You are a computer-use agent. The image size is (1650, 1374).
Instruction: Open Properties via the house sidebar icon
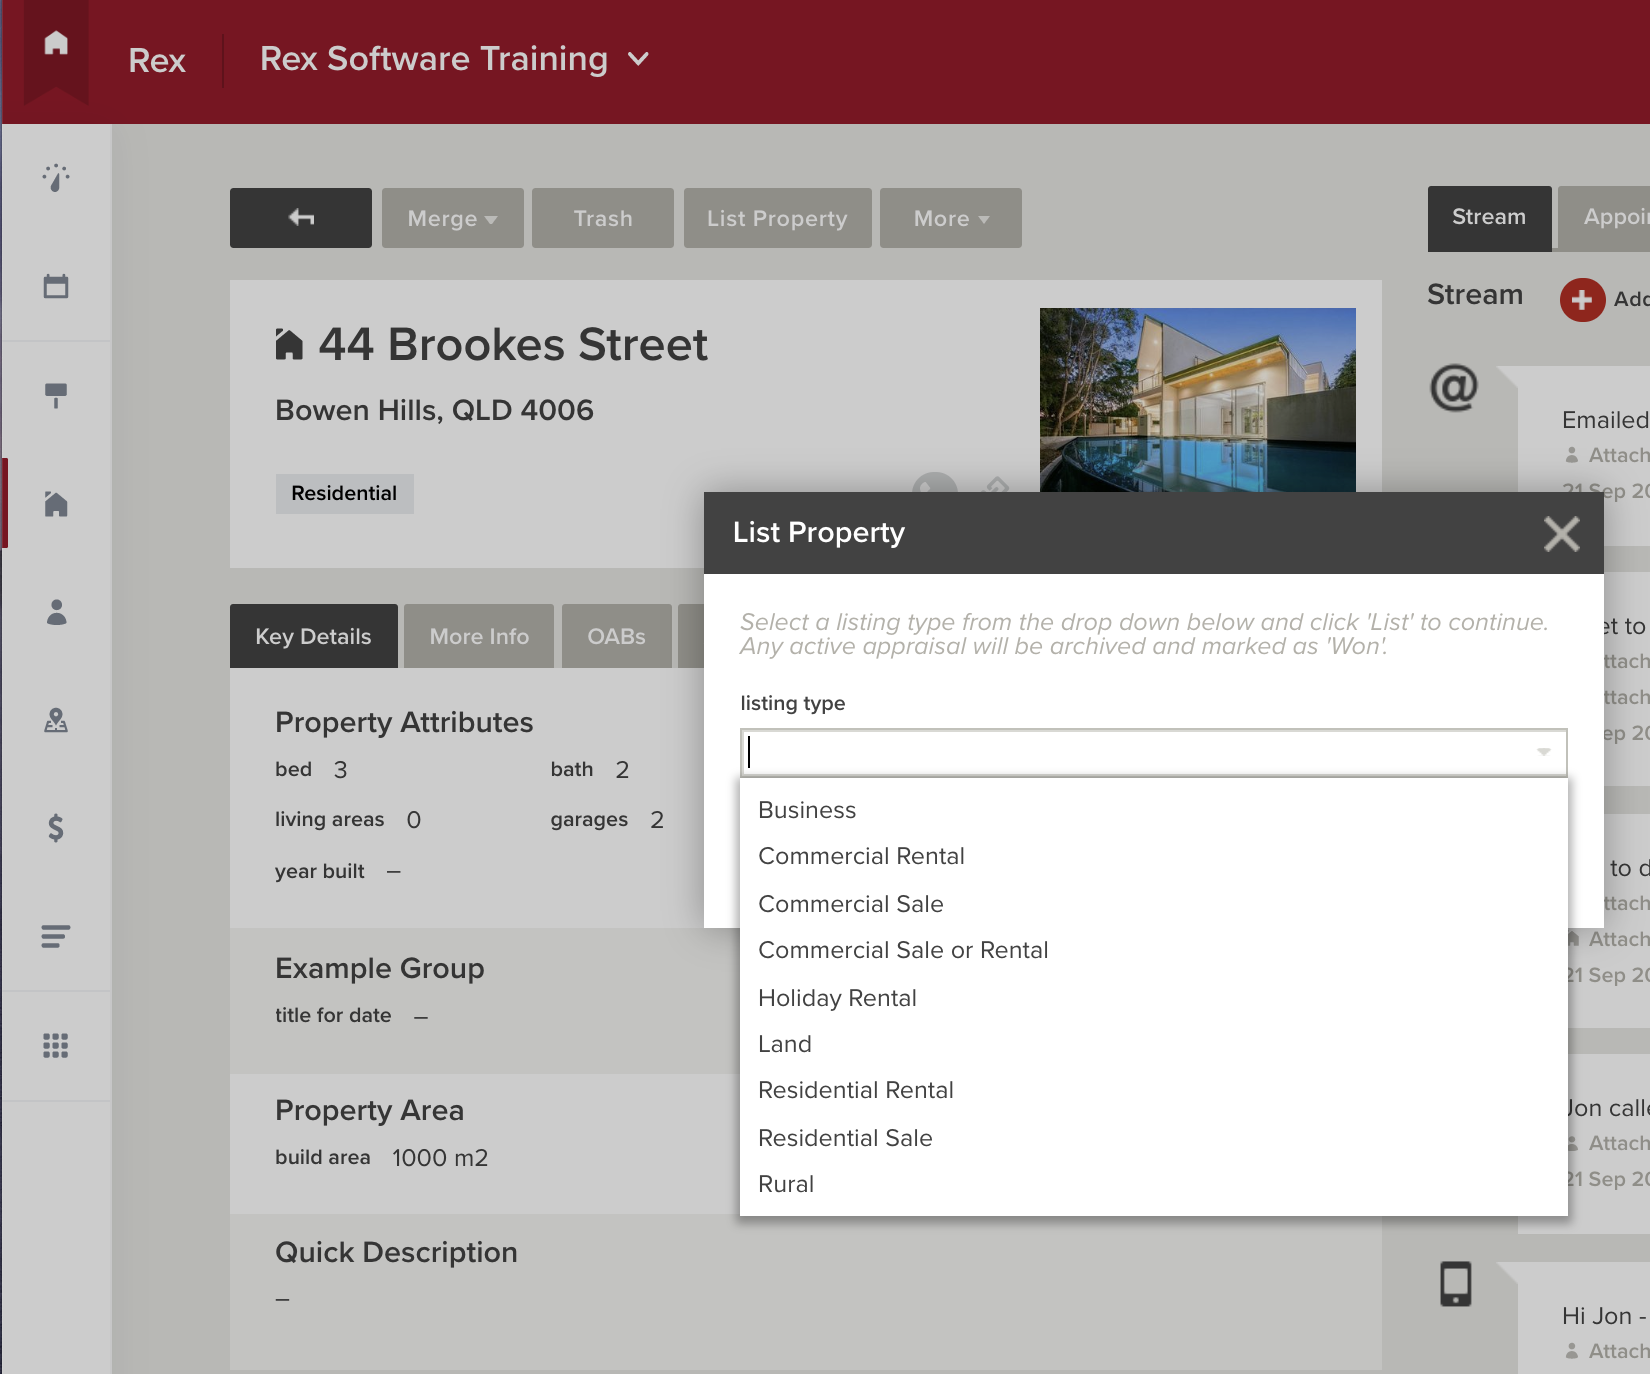coord(56,505)
